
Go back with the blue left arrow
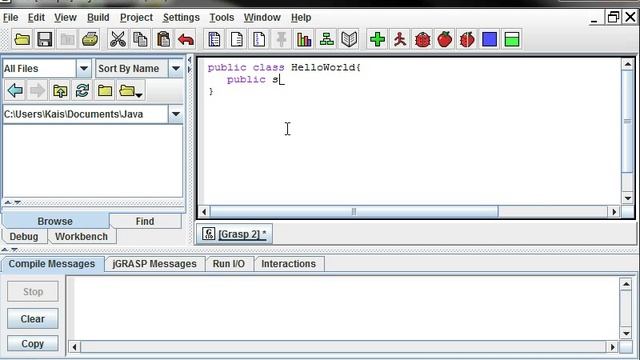[x=15, y=90]
